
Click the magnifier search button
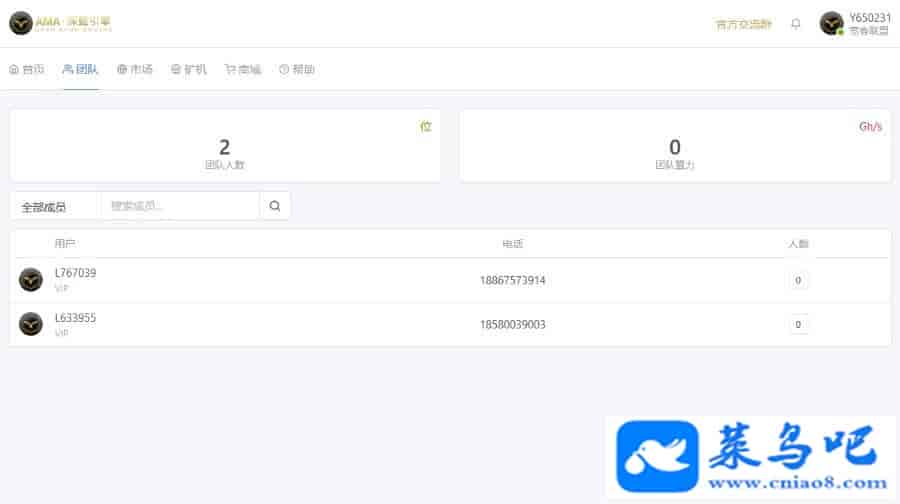pos(275,206)
